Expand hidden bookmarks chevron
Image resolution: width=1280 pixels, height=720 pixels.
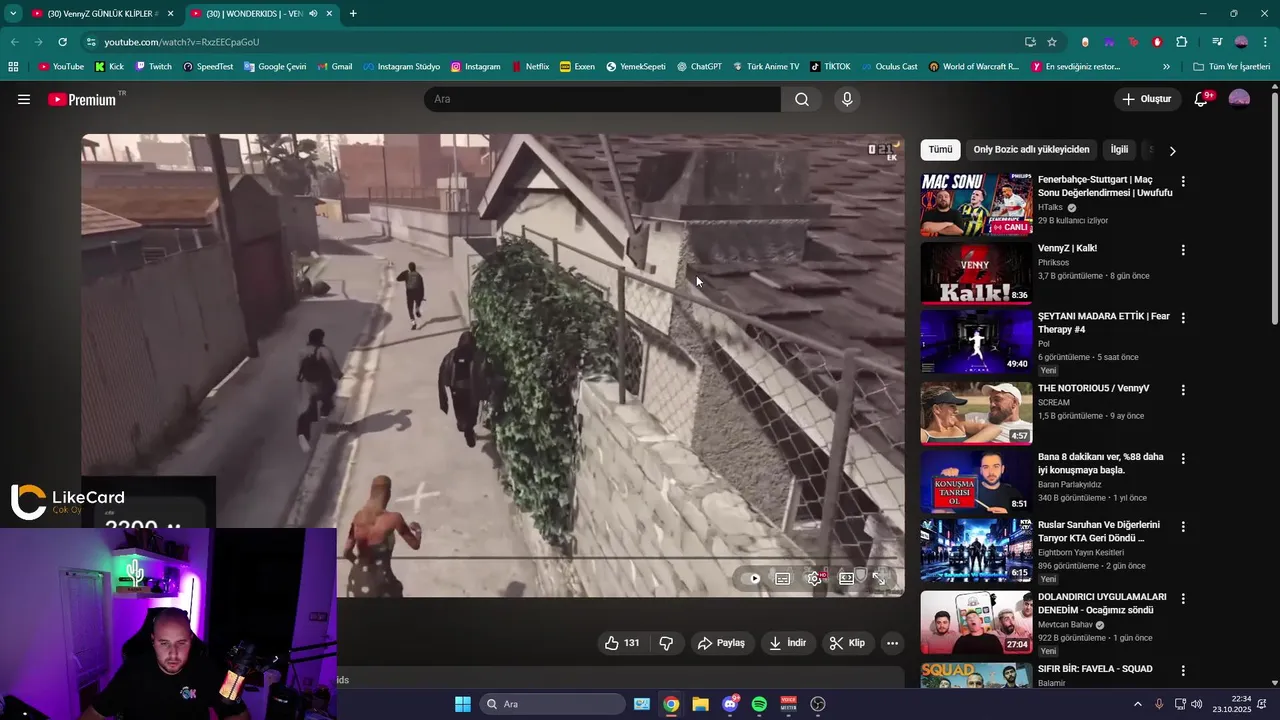(1166, 67)
